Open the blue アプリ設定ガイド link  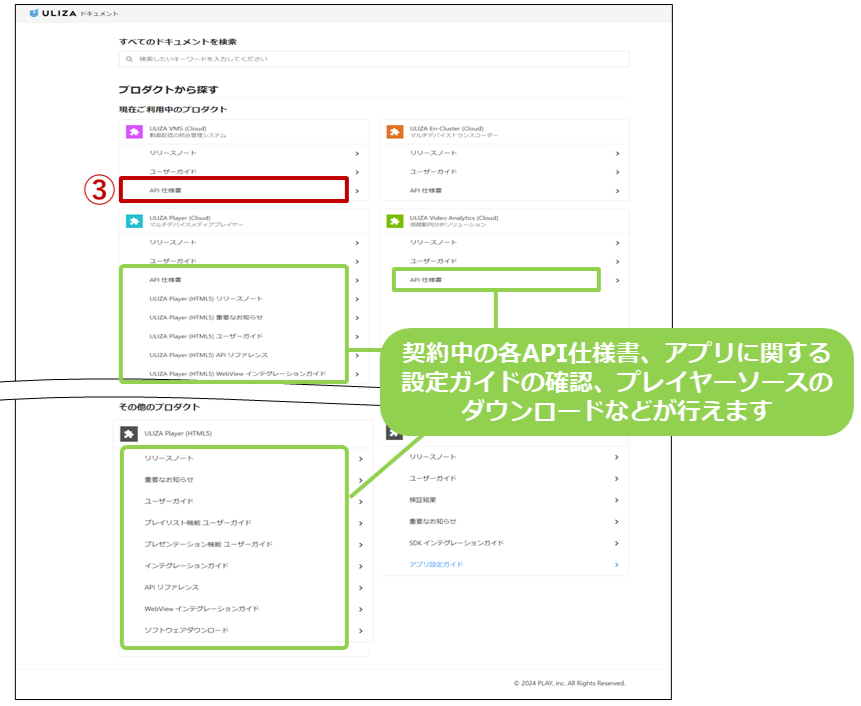point(436,564)
